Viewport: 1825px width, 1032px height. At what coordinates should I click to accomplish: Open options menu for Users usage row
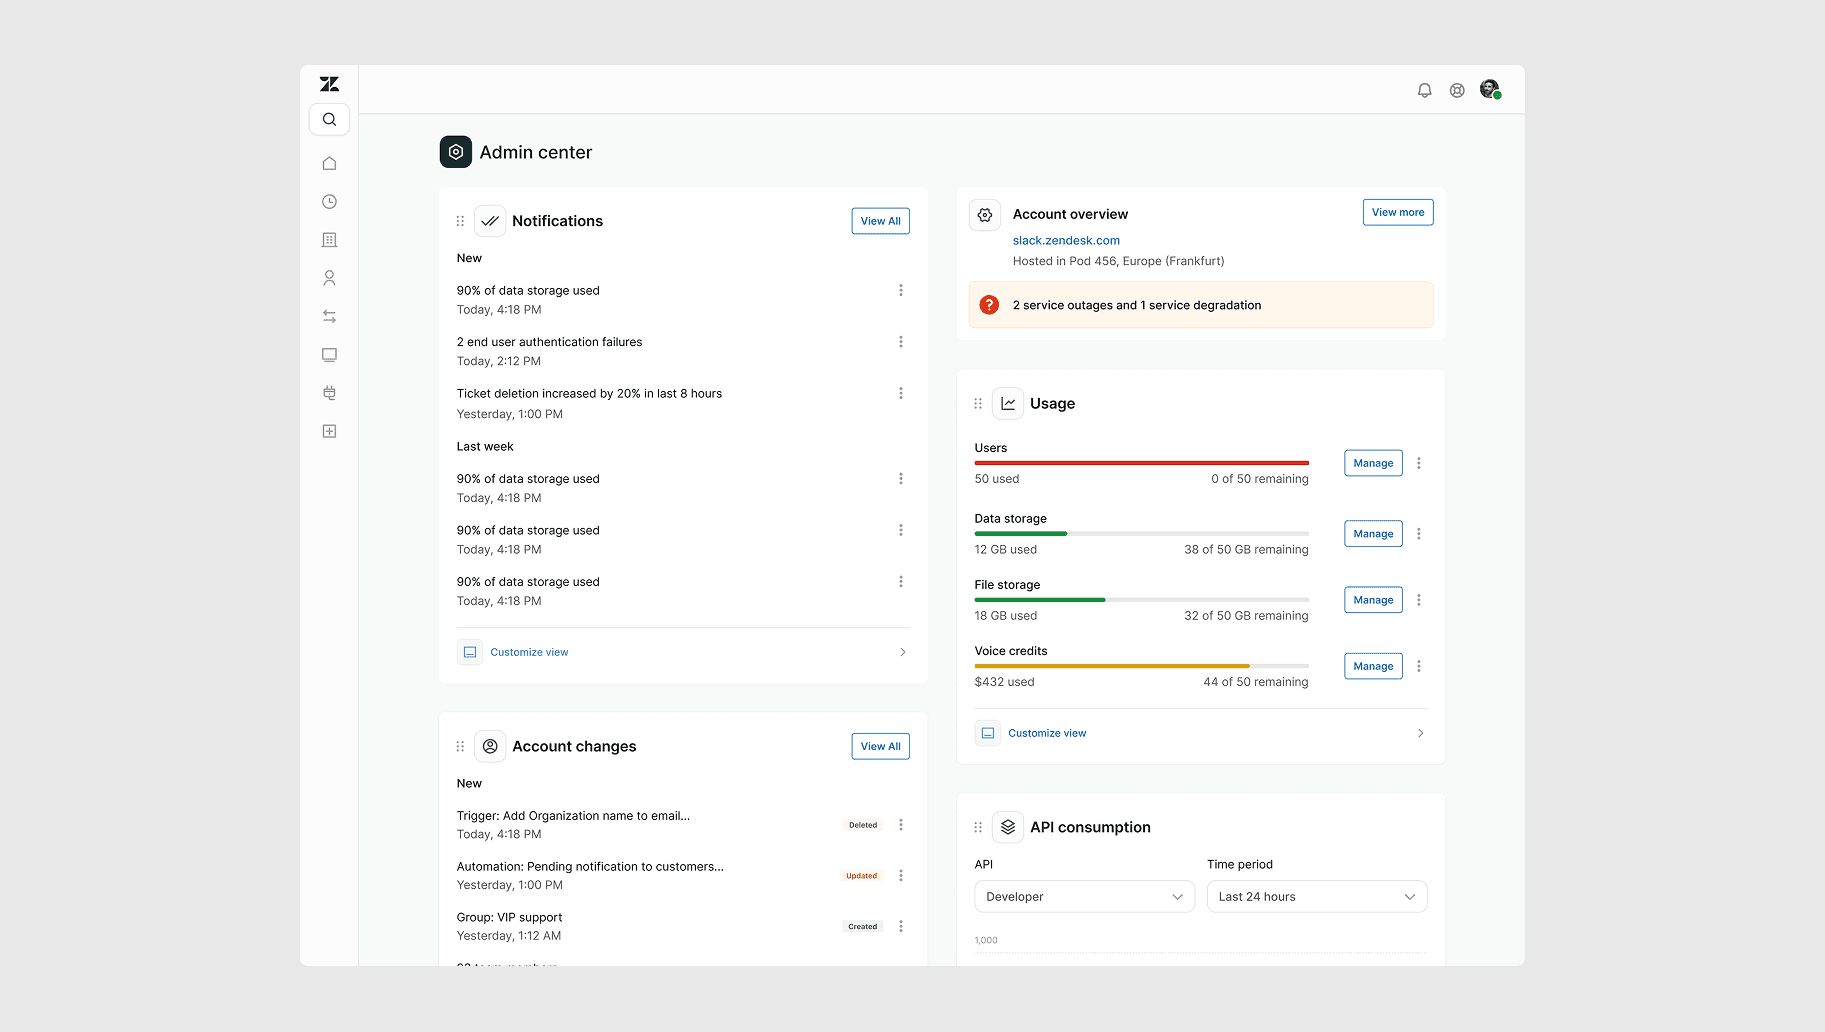(x=1419, y=463)
